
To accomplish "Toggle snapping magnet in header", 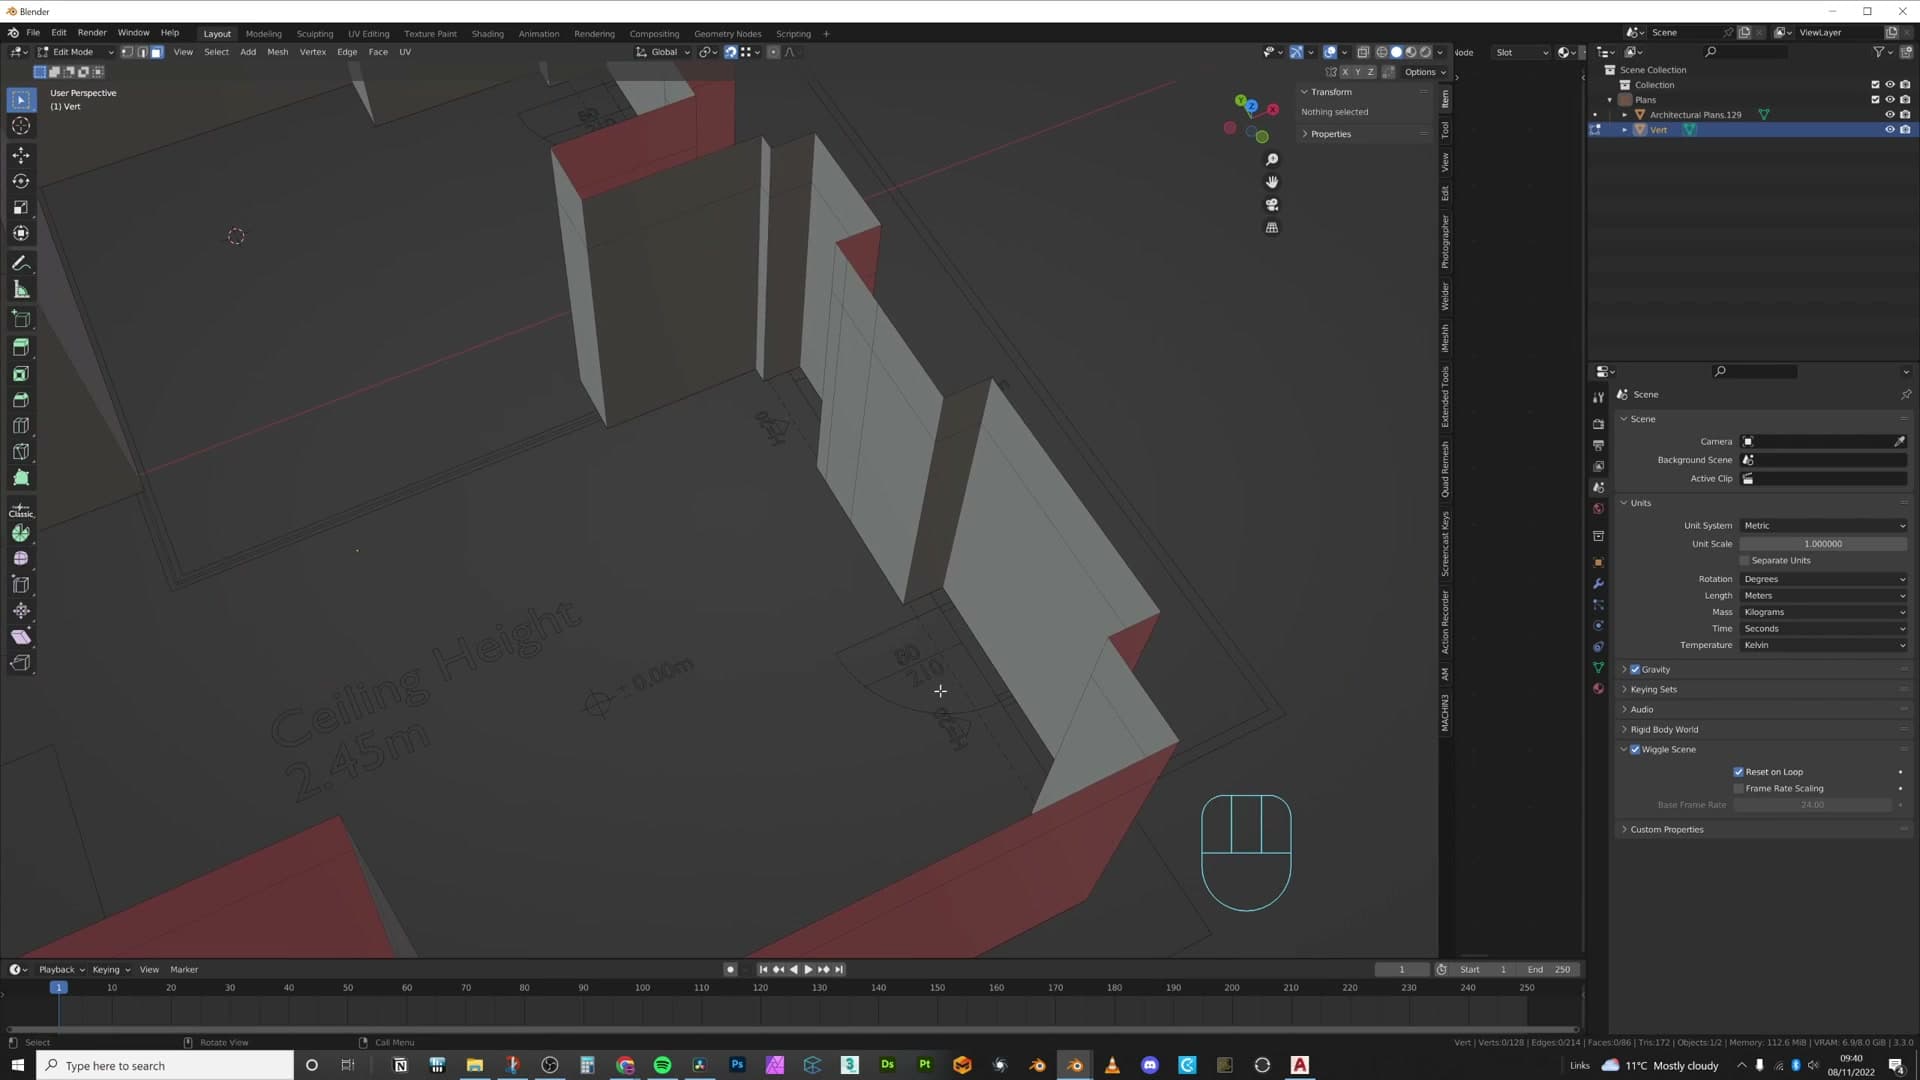I will (731, 52).
